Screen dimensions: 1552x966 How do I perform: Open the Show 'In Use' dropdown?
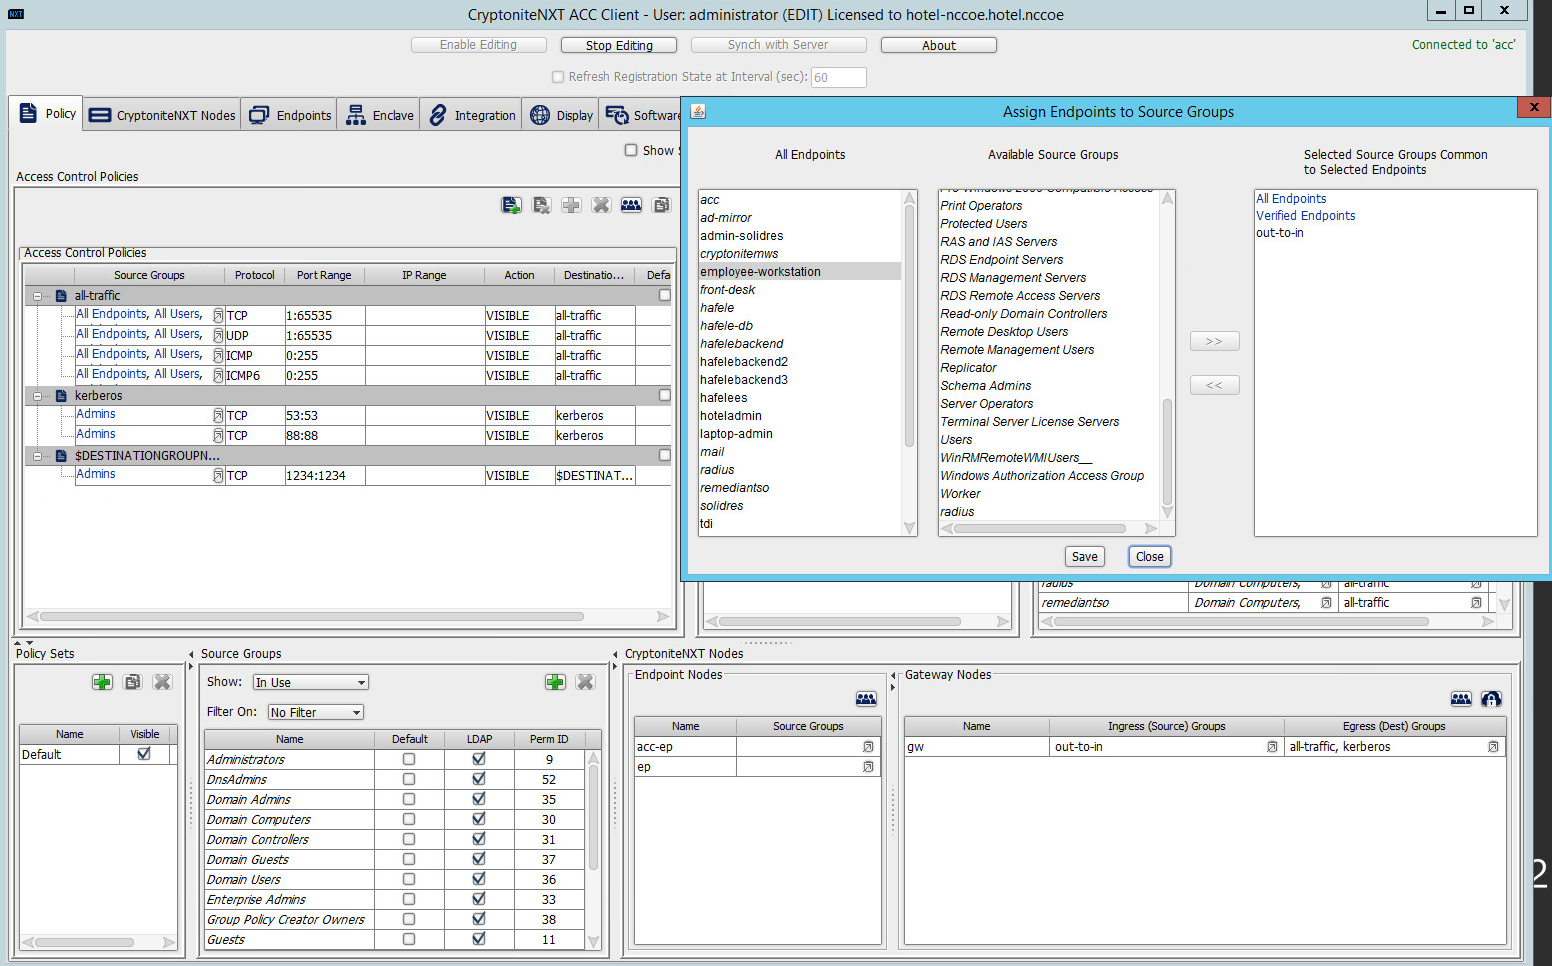click(311, 682)
